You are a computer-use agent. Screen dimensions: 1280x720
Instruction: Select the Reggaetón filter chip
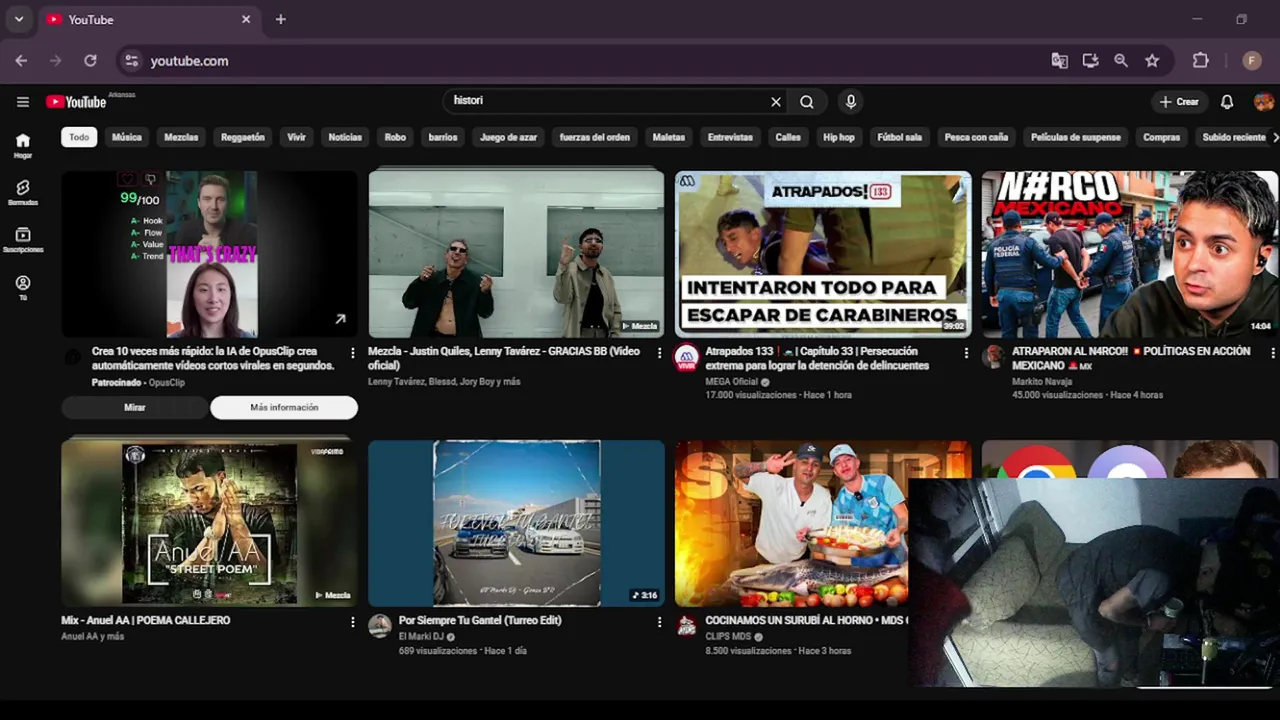pos(243,137)
